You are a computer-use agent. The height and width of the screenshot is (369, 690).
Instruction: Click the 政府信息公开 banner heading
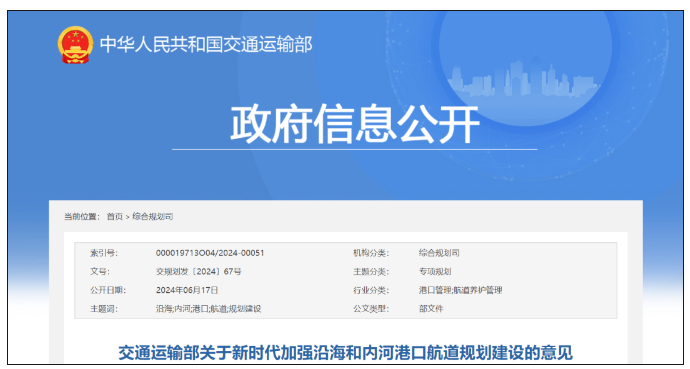[355, 124]
